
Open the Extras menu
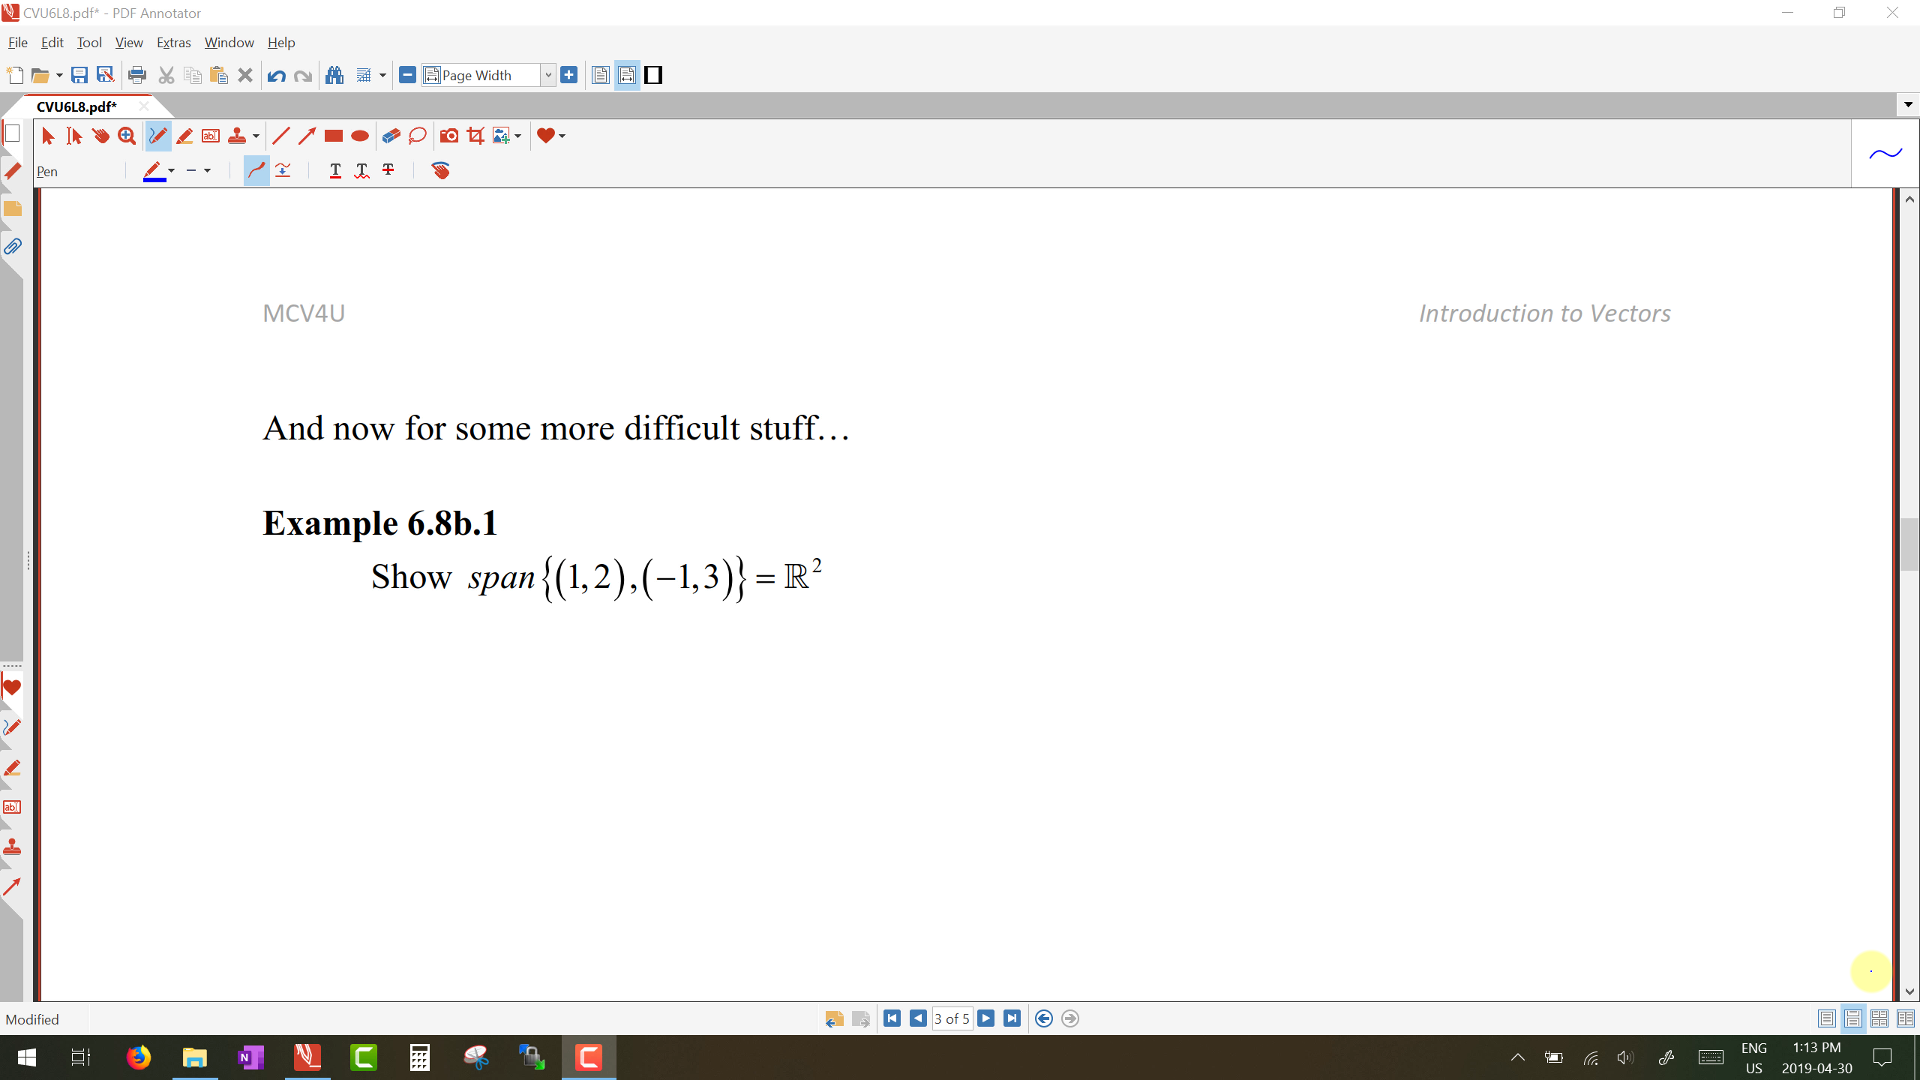pos(173,42)
